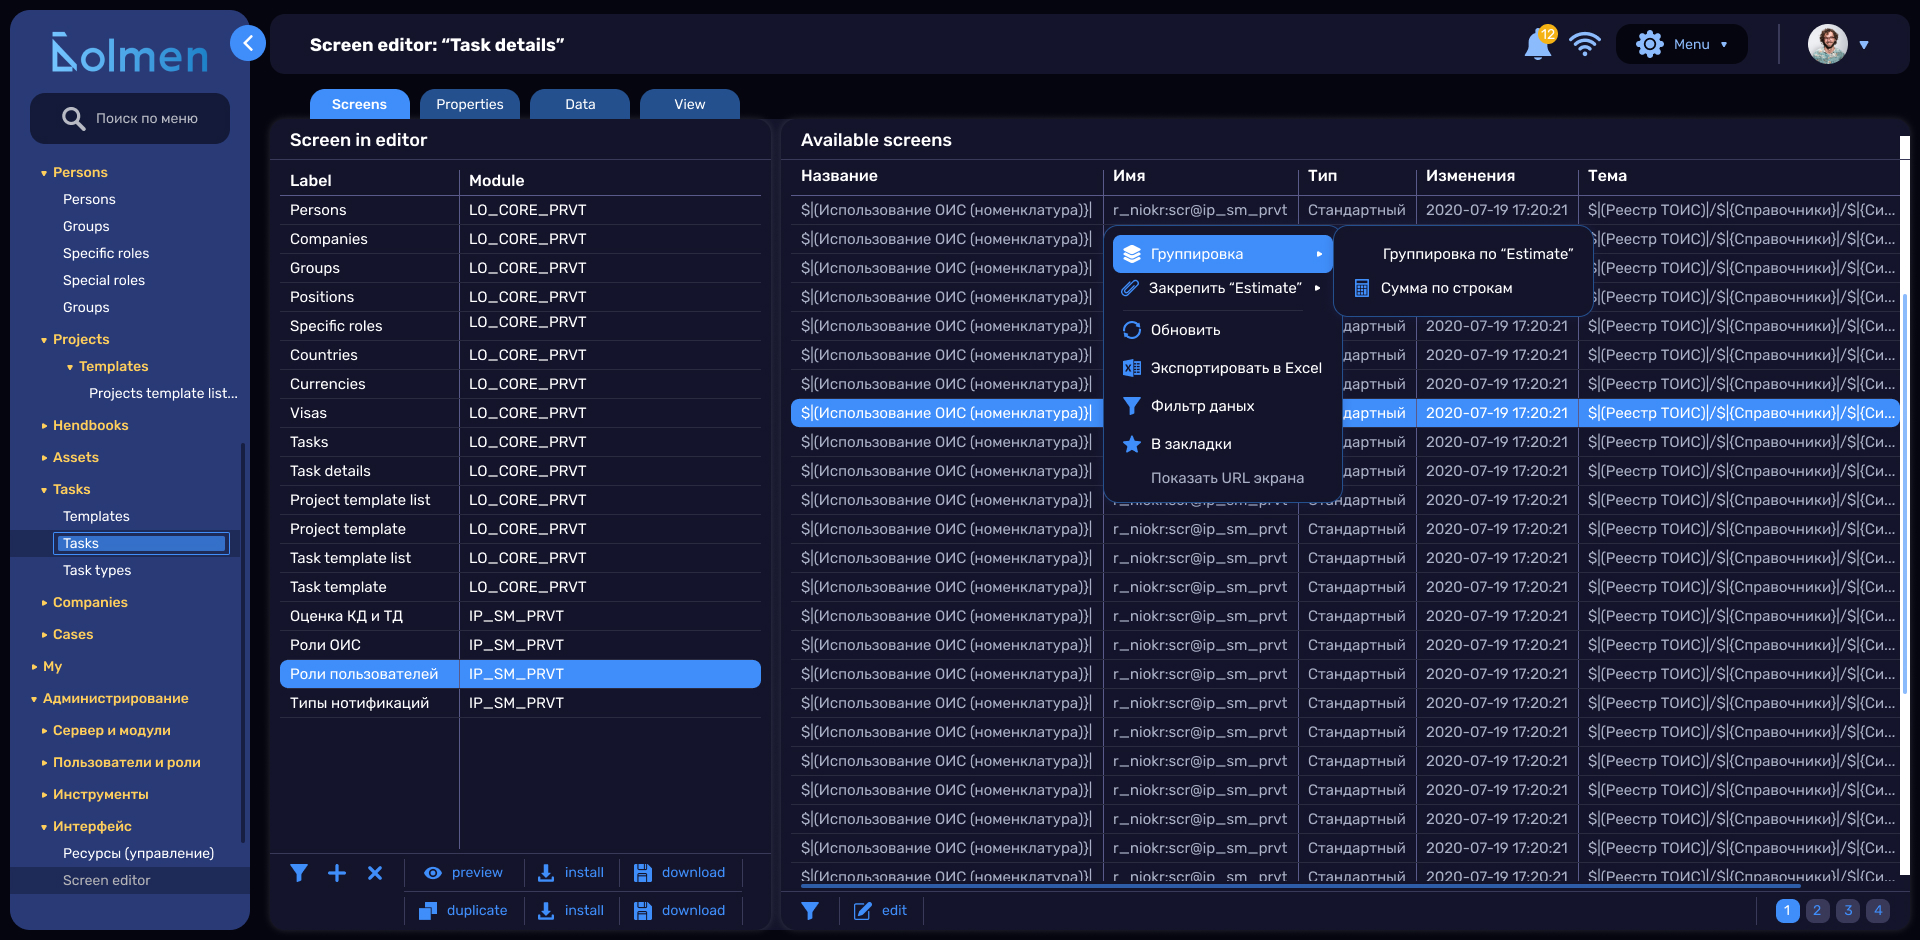Click the preview eye button
Viewport: 1920px width, 940px height.
(463, 873)
